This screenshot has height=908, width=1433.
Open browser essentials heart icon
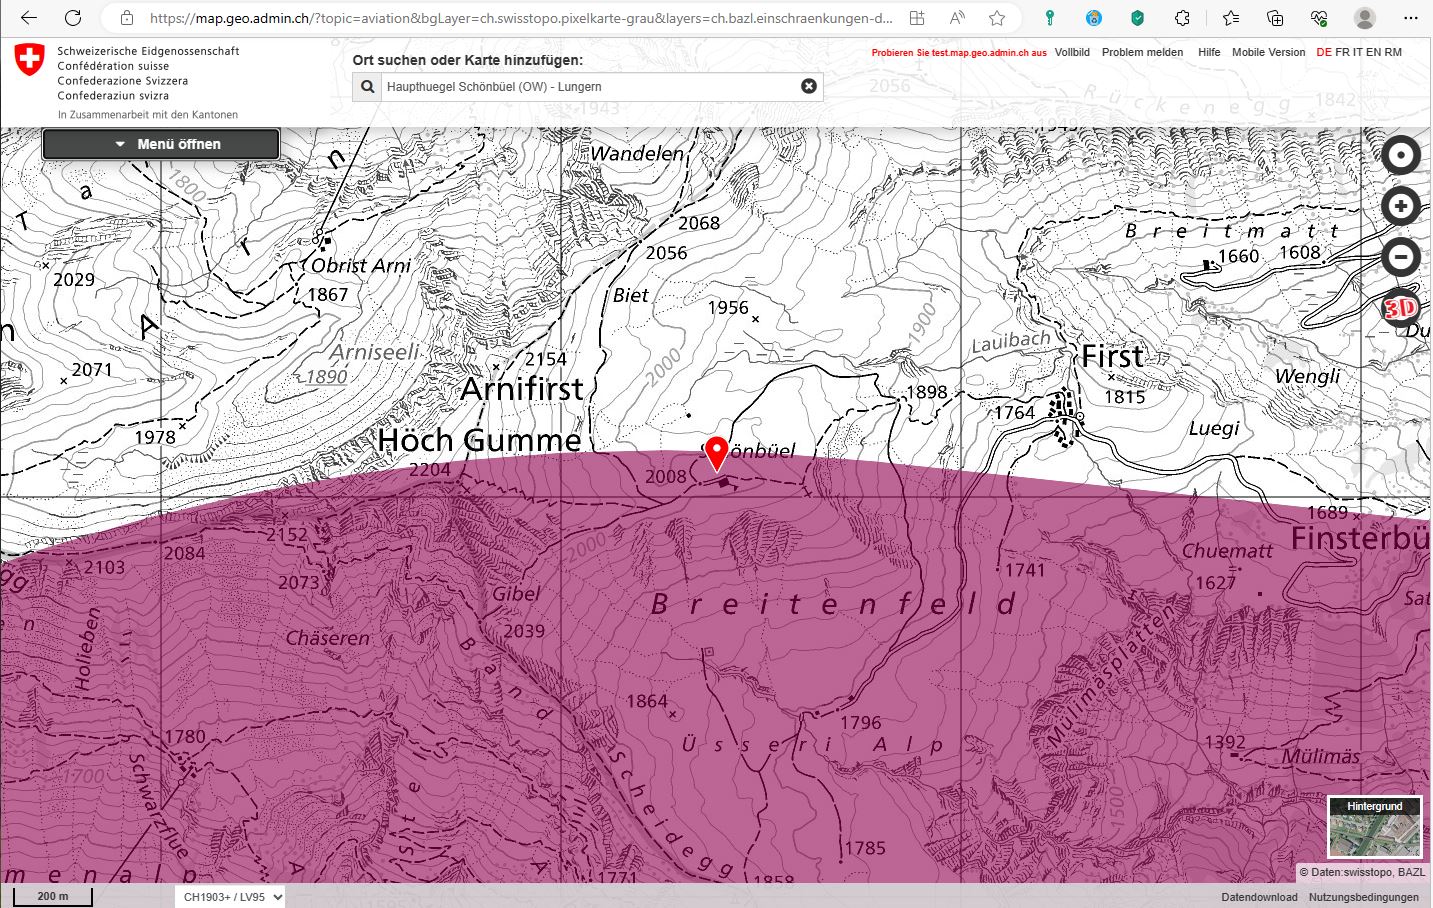pos(1319,18)
